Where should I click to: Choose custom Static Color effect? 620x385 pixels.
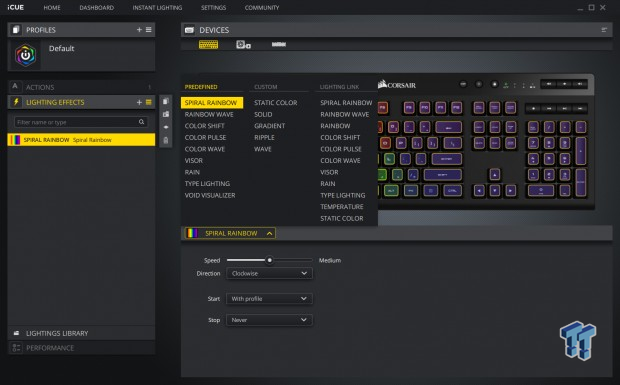pos(276,103)
